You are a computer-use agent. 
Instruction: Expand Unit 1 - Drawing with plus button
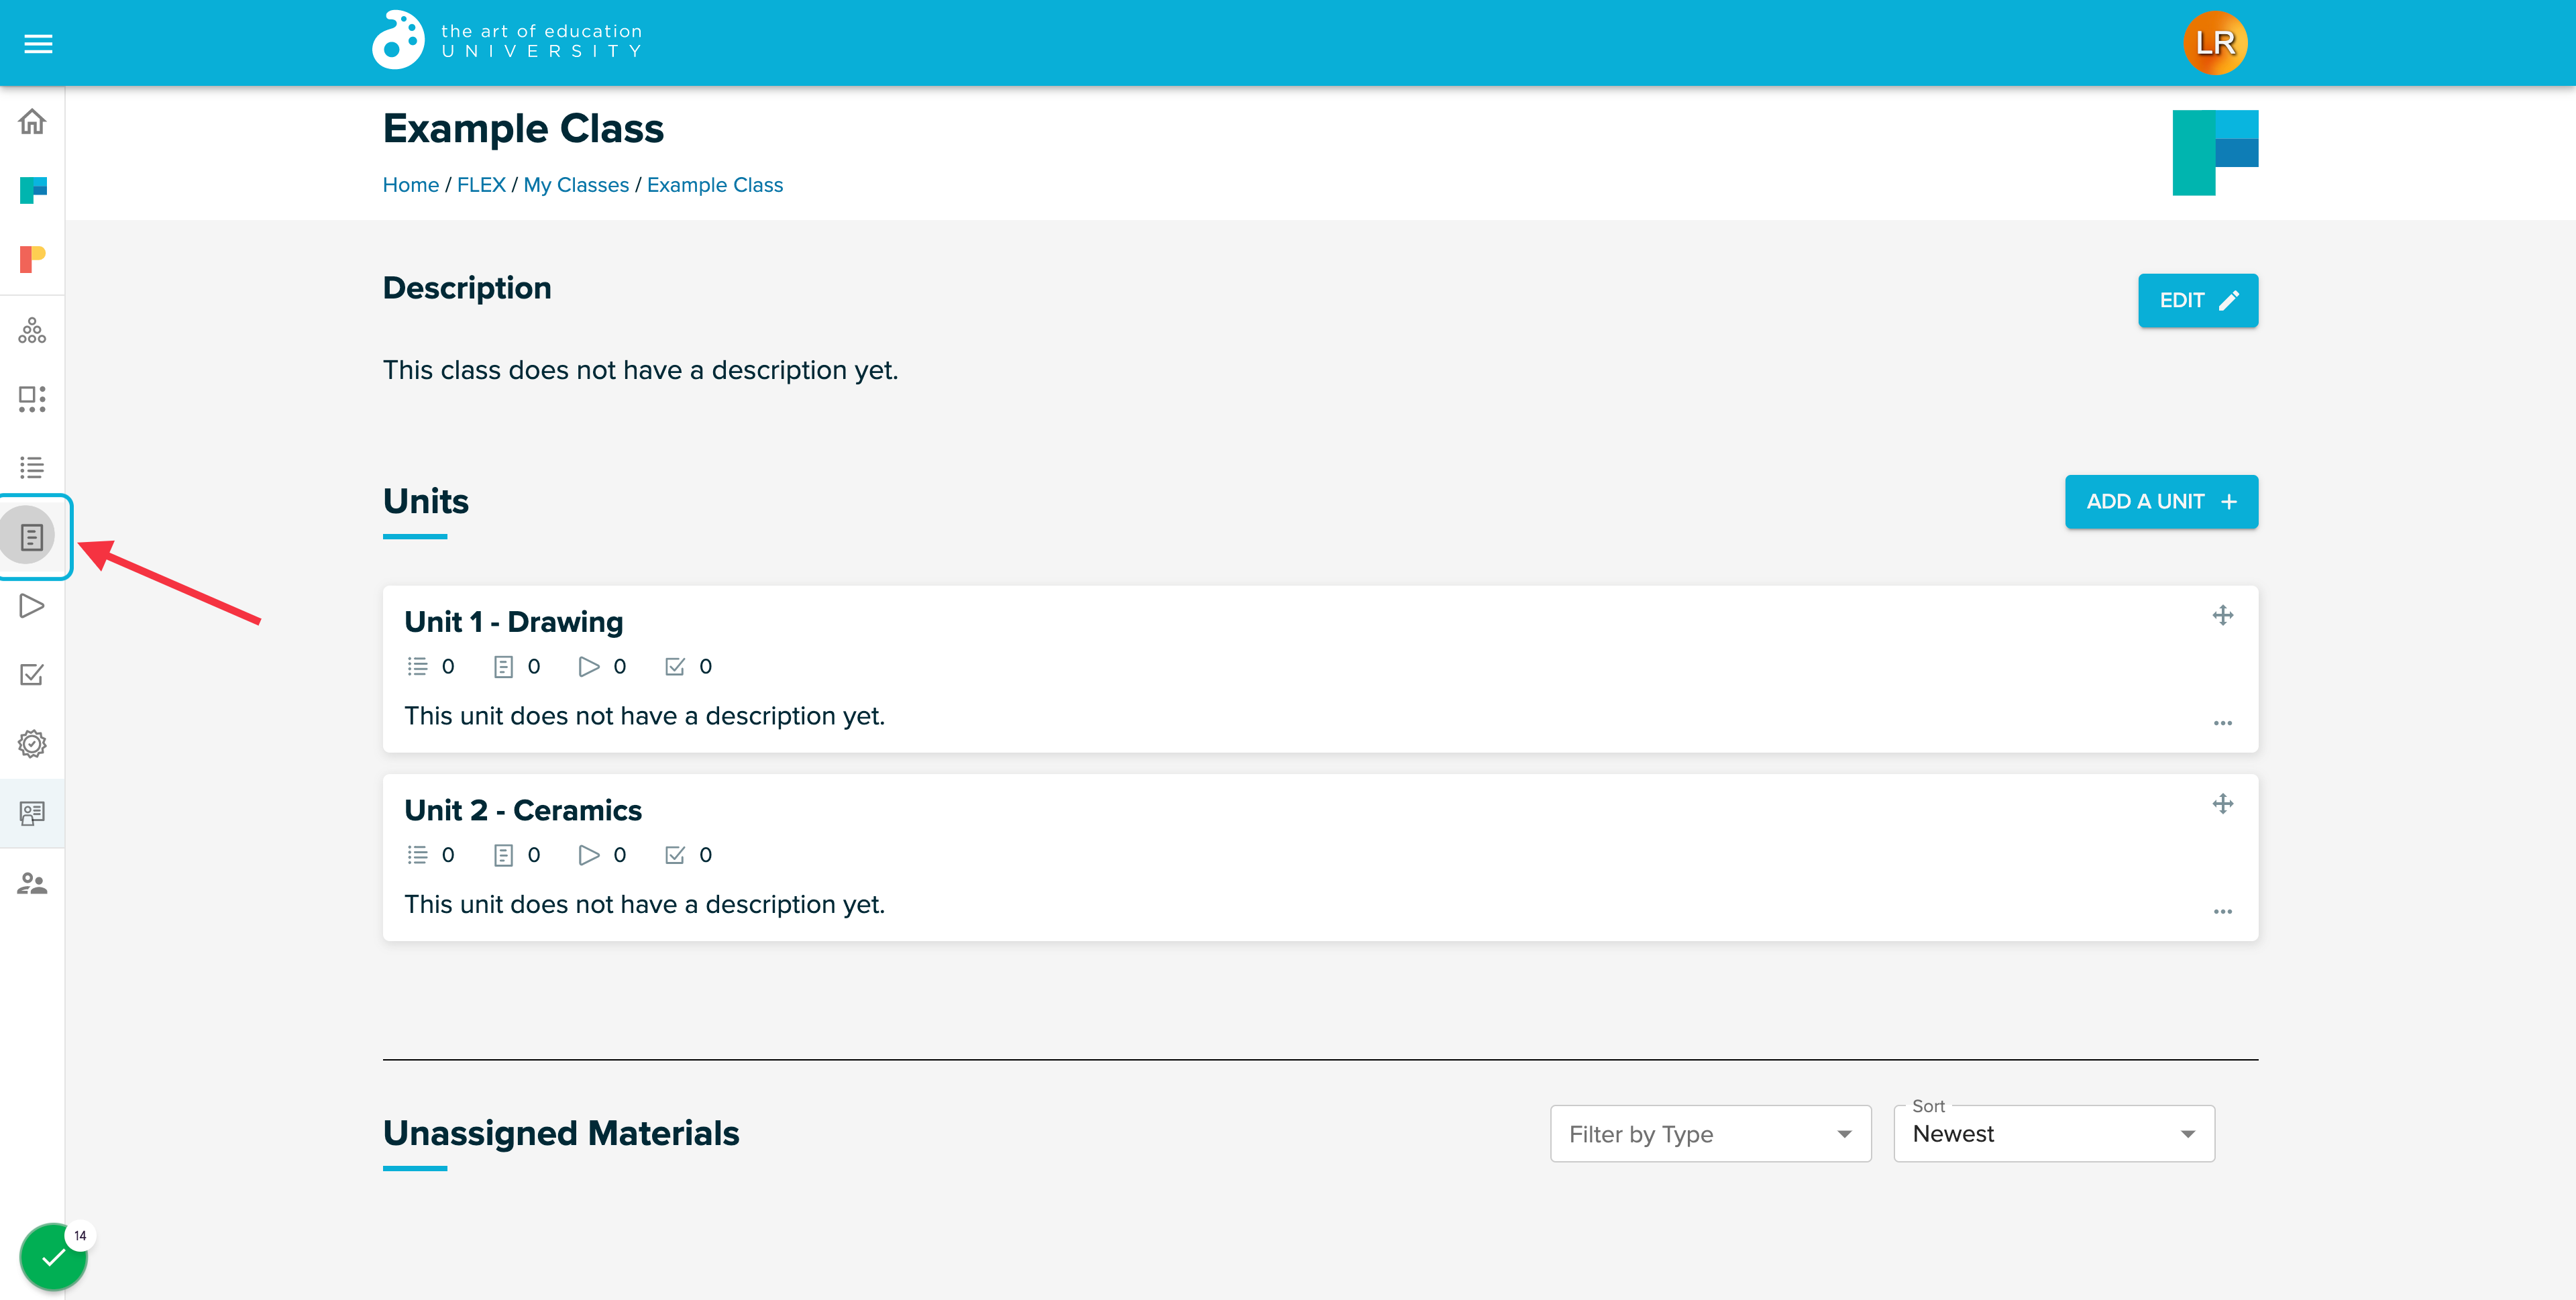[2223, 615]
